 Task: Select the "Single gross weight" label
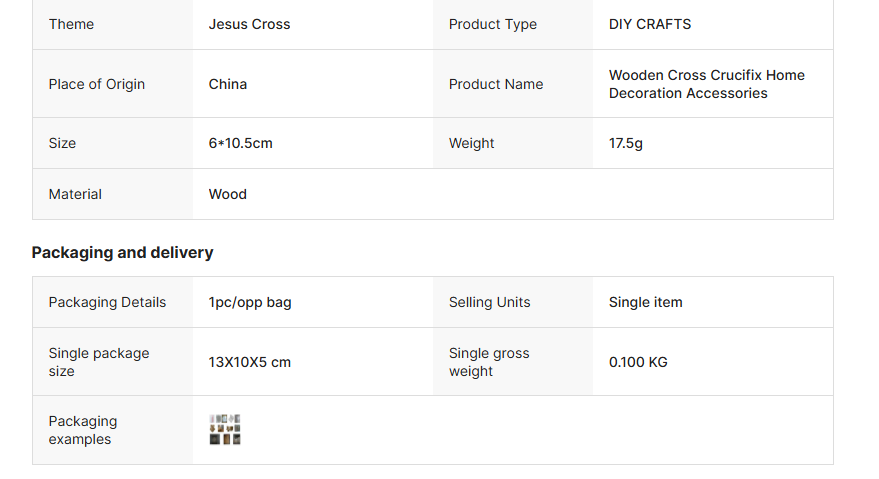click(488, 362)
